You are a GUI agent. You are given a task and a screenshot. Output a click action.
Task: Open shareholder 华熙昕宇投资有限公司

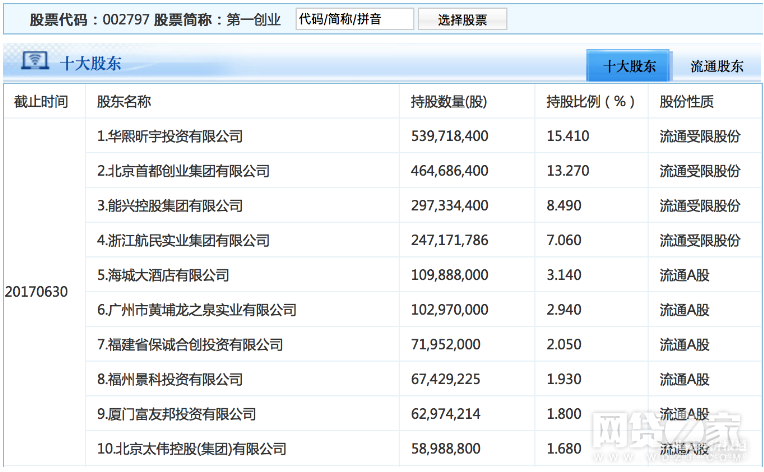pyautogui.click(x=170, y=136)
